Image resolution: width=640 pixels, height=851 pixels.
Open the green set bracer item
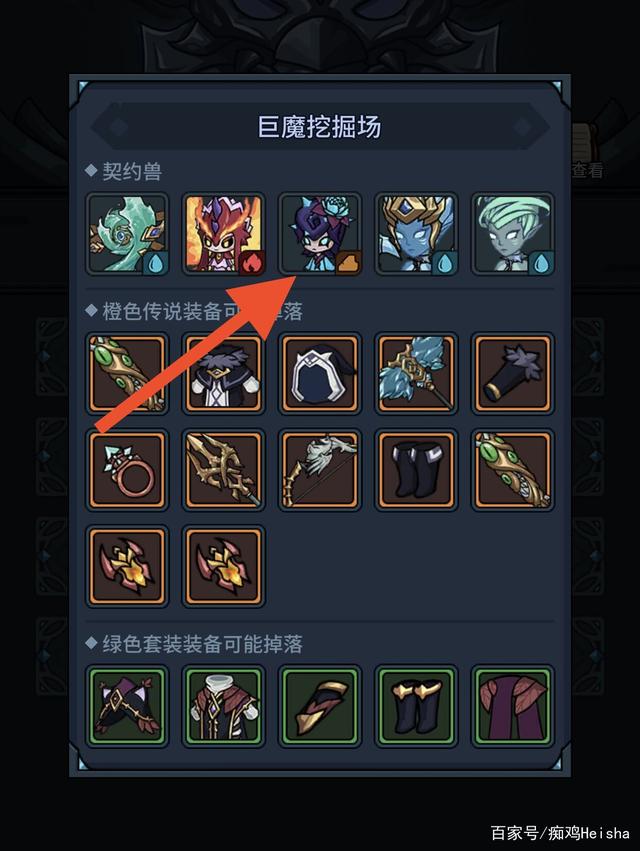click(x=320, y=706)
